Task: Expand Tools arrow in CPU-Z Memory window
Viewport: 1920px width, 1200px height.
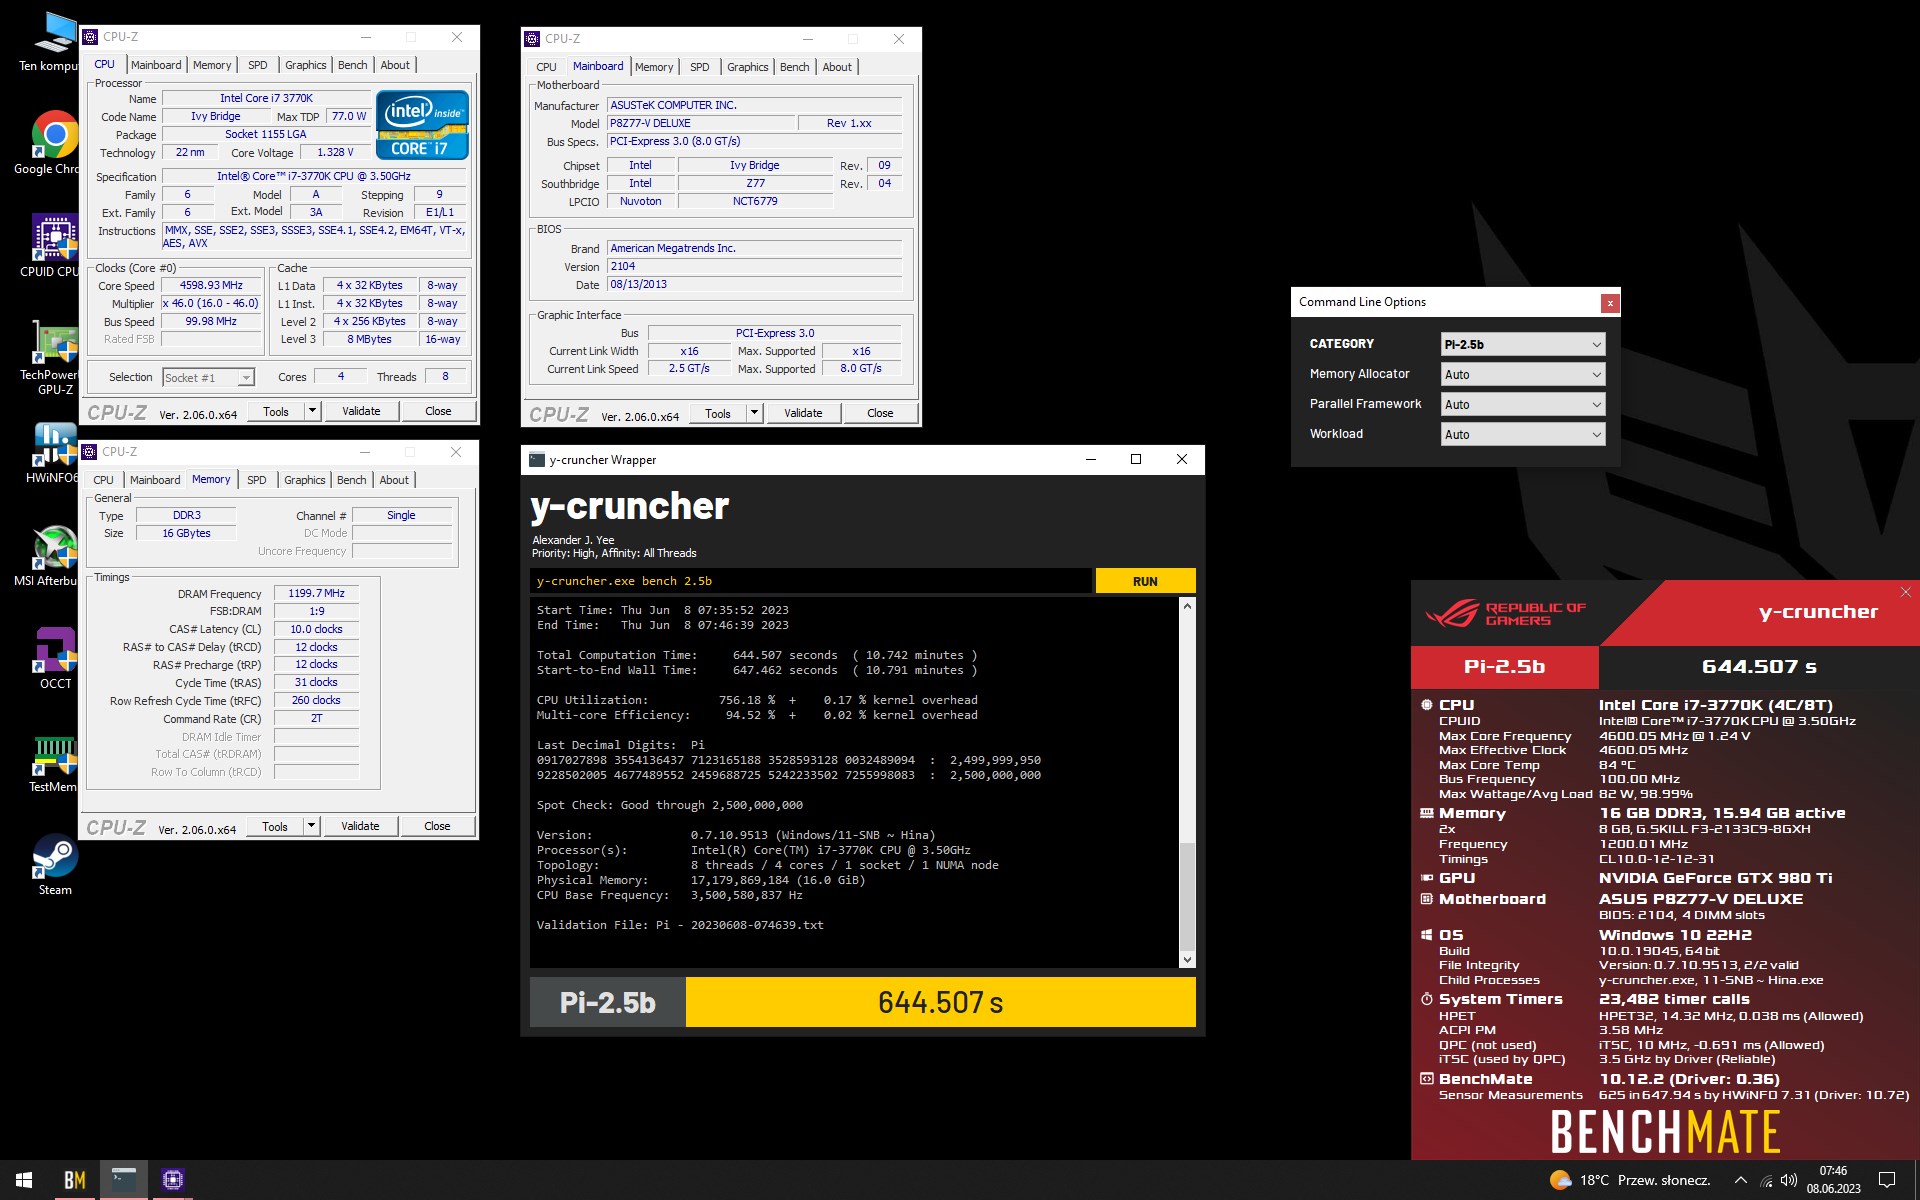Action: tap(311, 826)
